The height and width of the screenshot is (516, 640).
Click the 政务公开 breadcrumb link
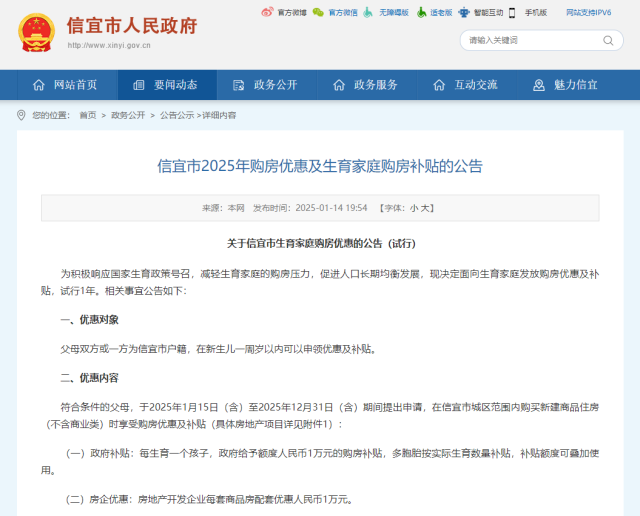click(128, 116)
